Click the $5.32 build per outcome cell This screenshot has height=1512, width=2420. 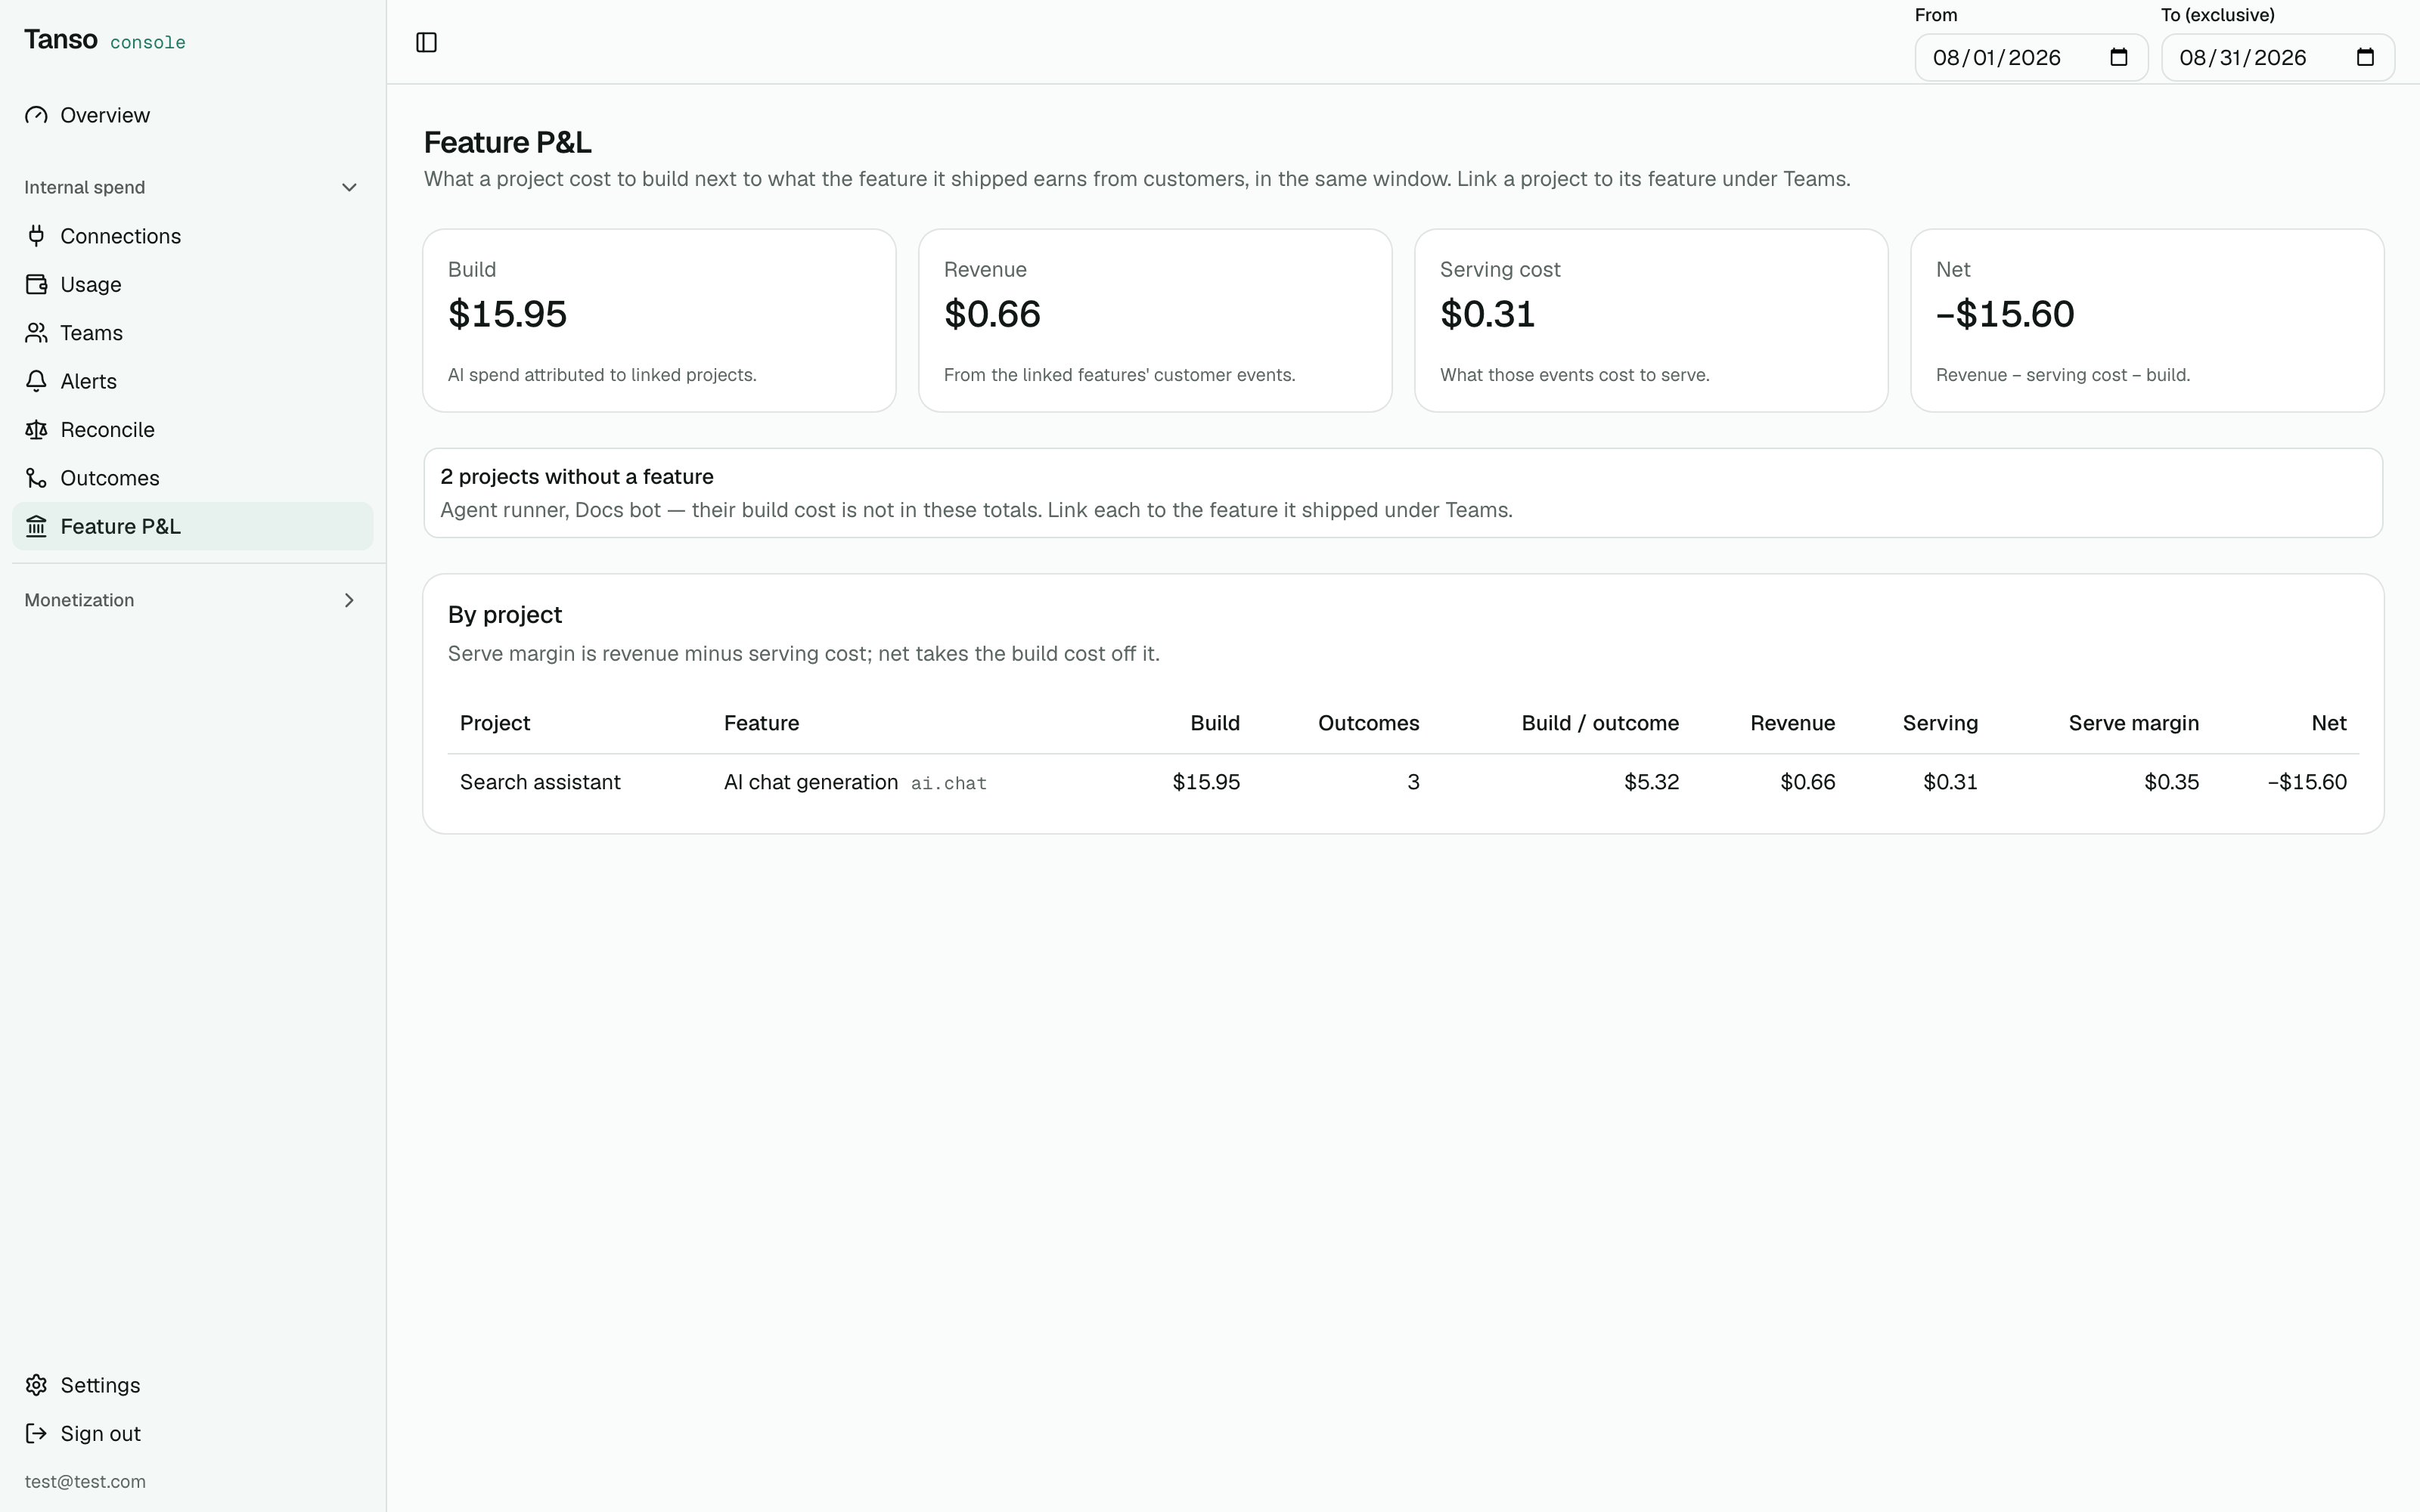pyautogui.click(x=1651, y=782)
